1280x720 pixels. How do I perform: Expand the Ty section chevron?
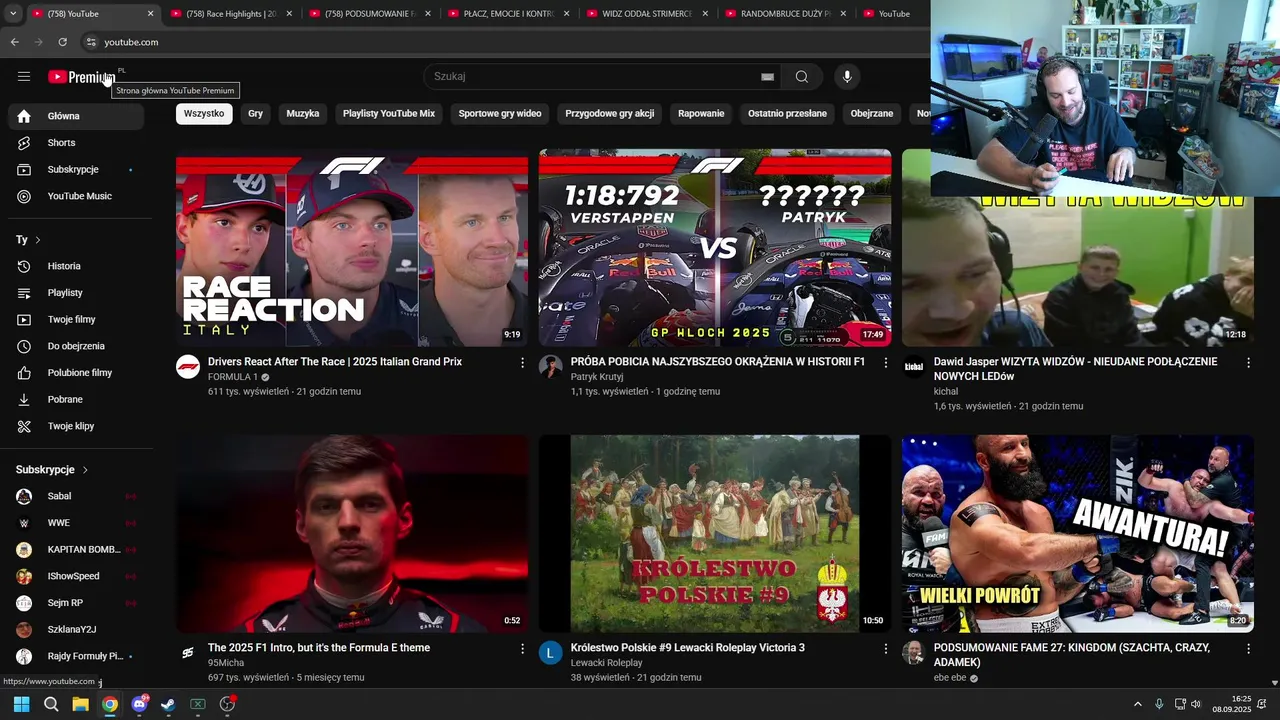pos(38,240)
